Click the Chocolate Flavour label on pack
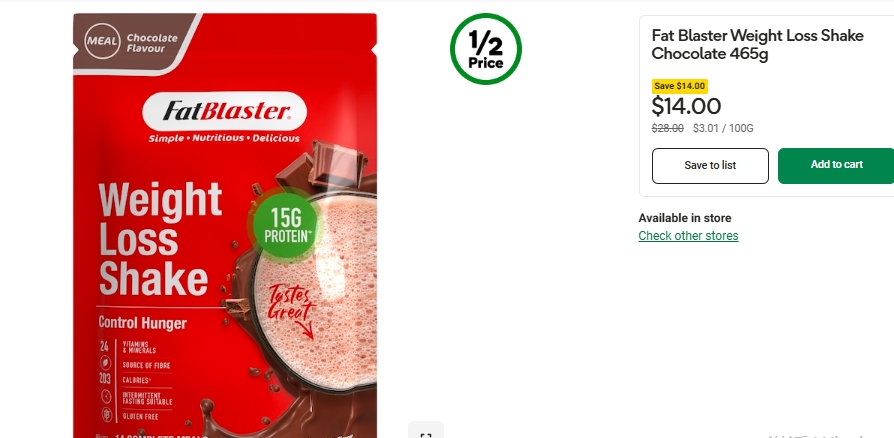Viewport: 894px width, 438px height. tap(152, 43)
